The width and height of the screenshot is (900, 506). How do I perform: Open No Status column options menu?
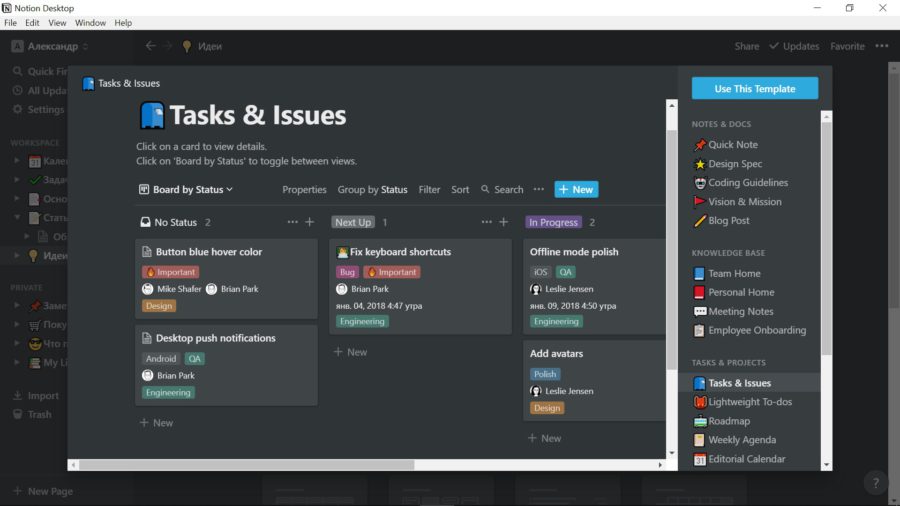[292, 222]
